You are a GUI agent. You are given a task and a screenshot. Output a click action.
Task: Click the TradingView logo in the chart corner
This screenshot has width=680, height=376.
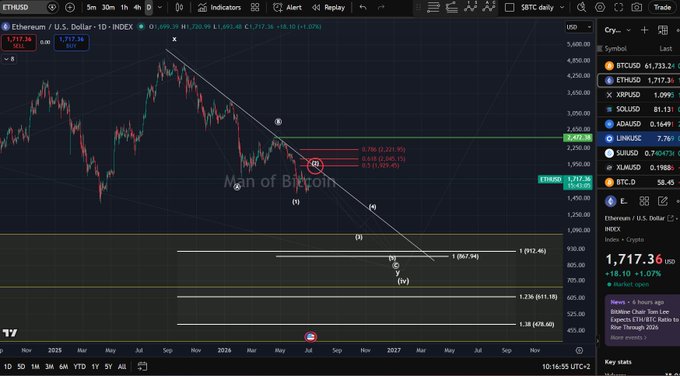(10, 333)
